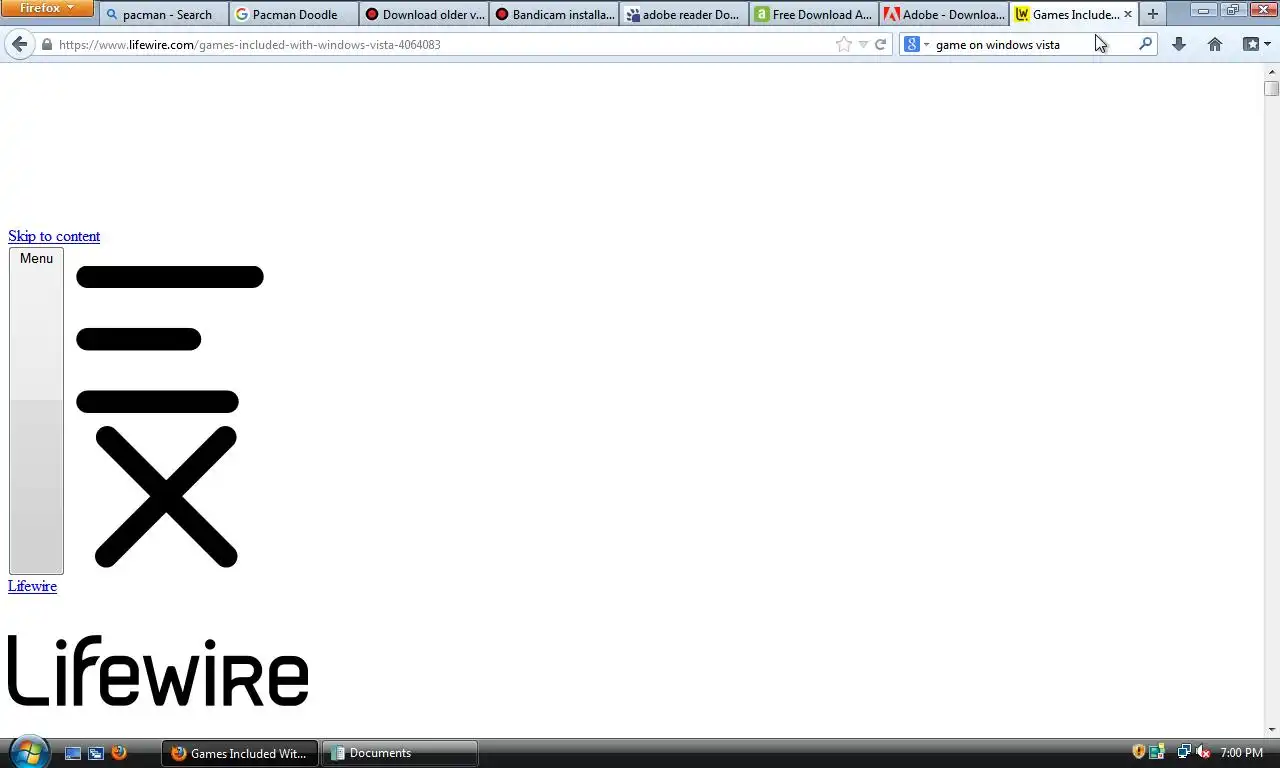
Task: Click the 7:00 PM clock
Action: coord(1242,753)
